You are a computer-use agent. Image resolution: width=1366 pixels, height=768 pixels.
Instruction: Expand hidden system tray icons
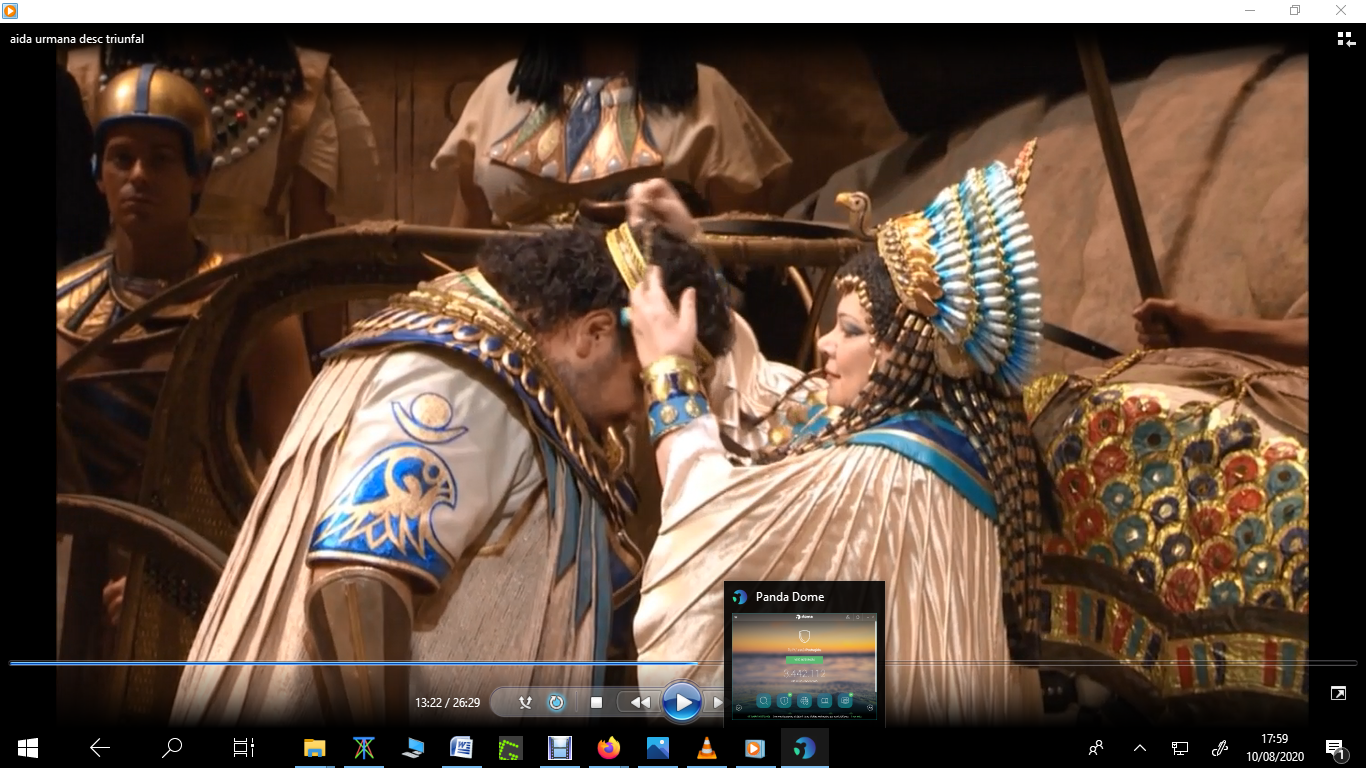click(1139, 747)
